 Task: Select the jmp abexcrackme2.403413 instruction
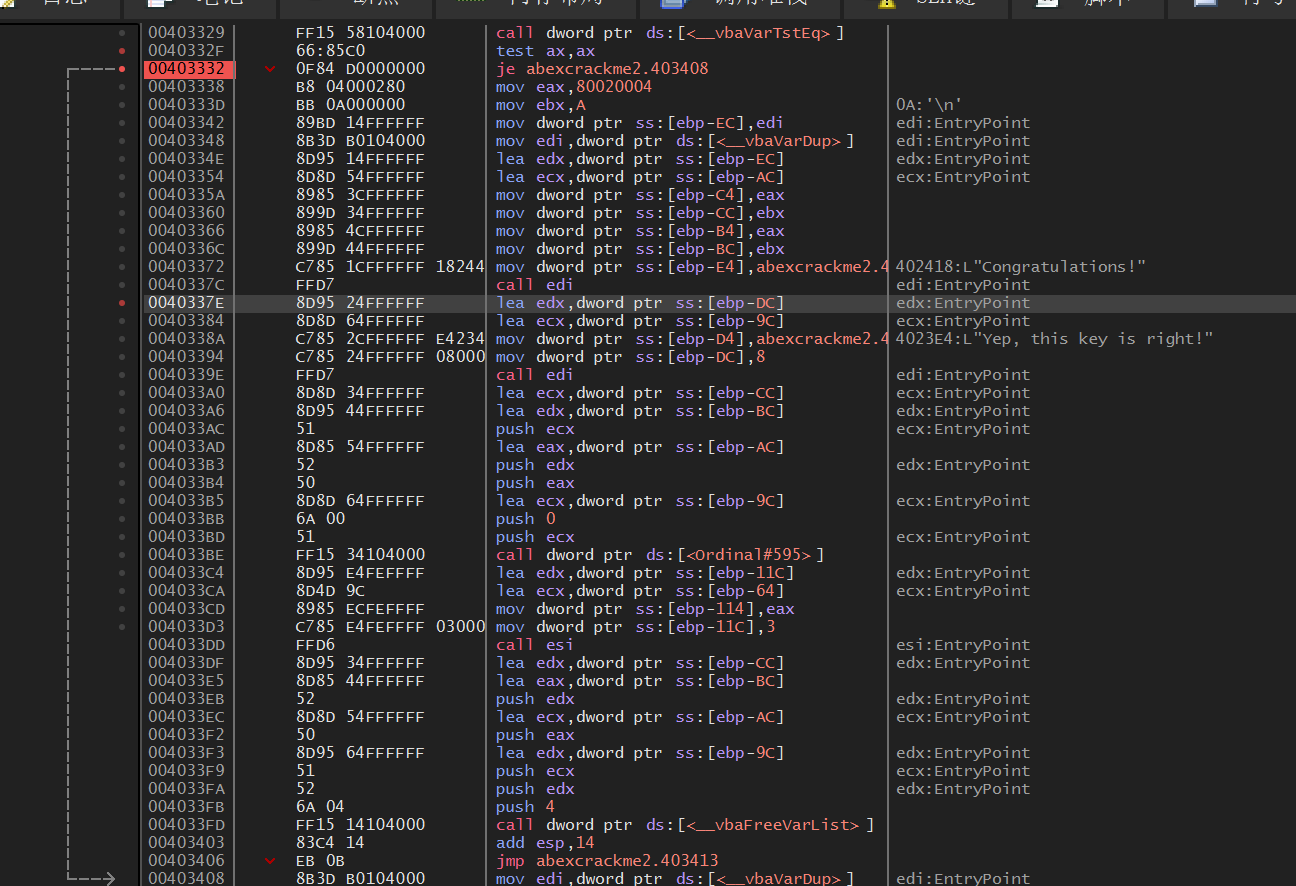[607, 861]
